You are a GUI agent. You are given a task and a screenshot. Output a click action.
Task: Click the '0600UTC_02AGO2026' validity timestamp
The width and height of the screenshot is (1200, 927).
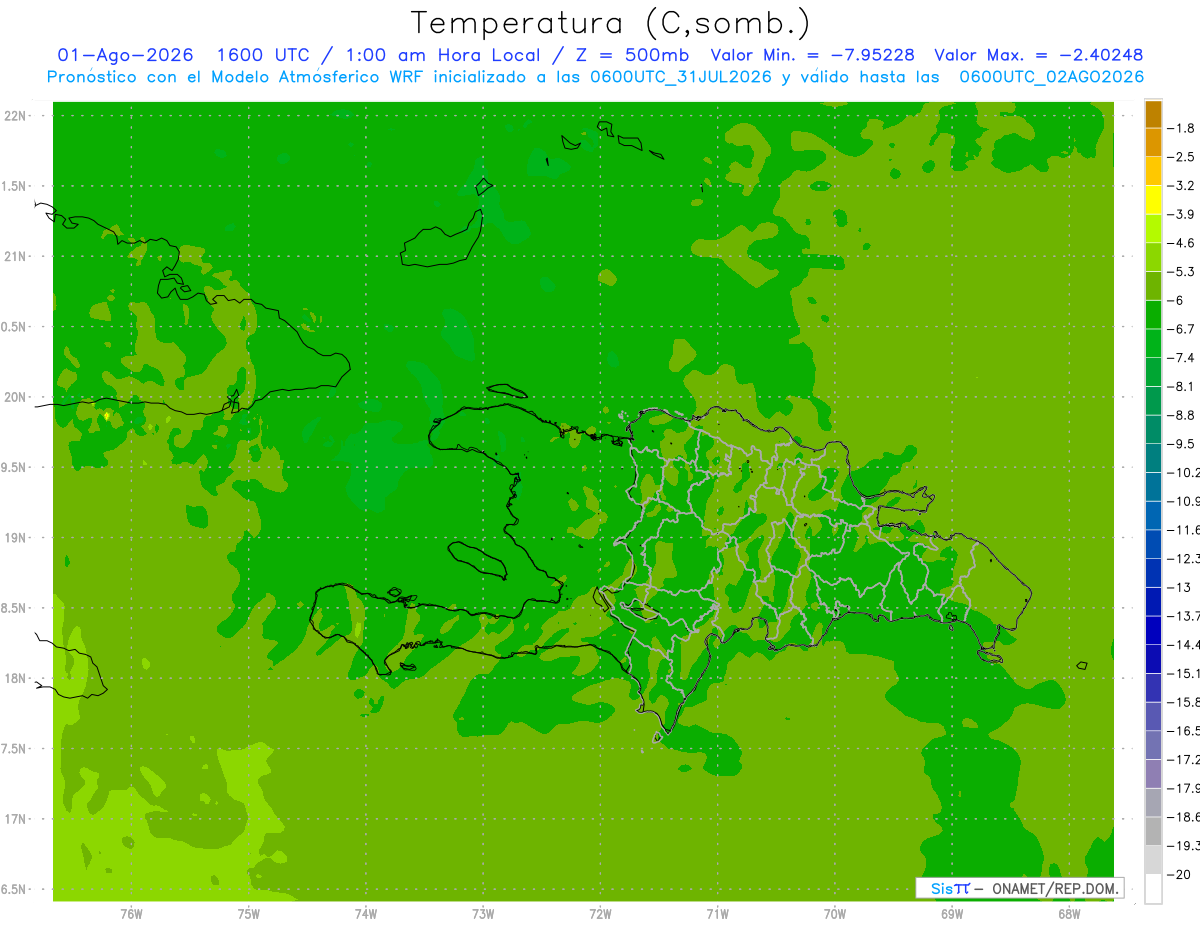(1051, 77)
